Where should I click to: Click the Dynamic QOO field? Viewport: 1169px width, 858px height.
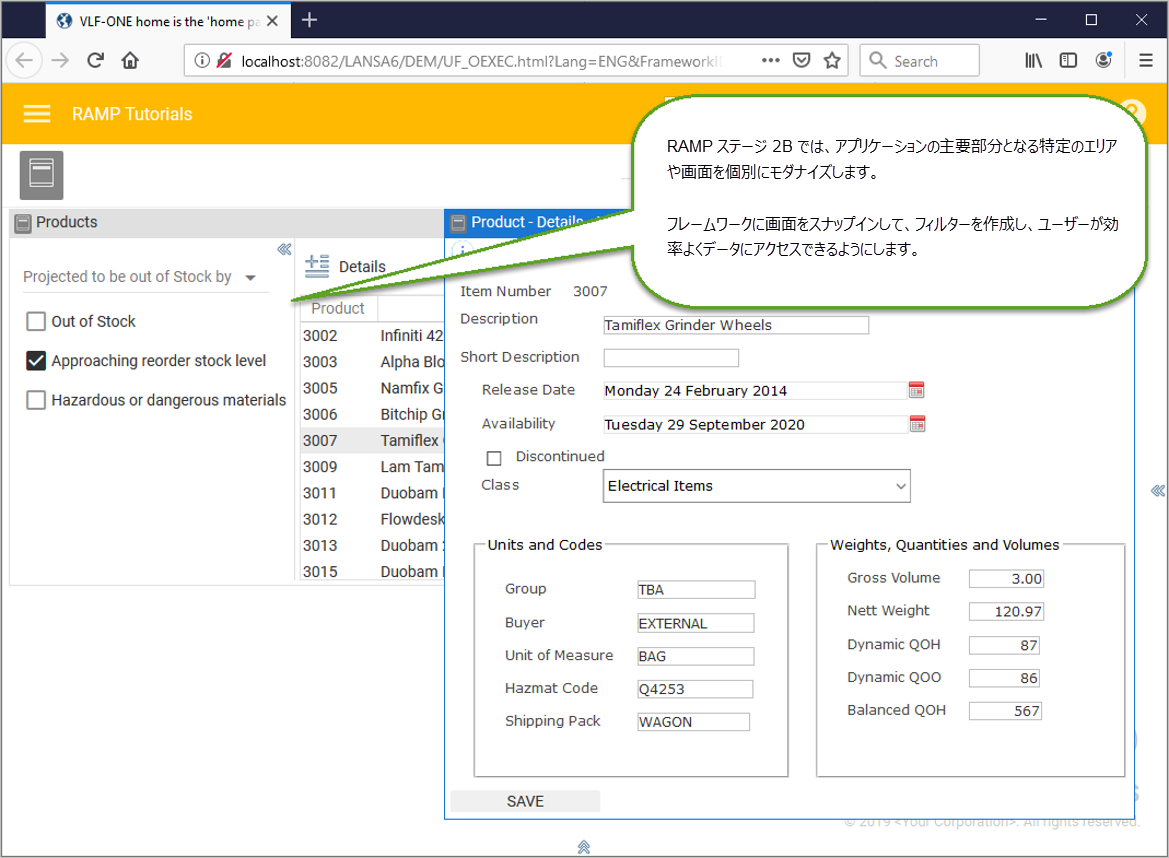1004,678
